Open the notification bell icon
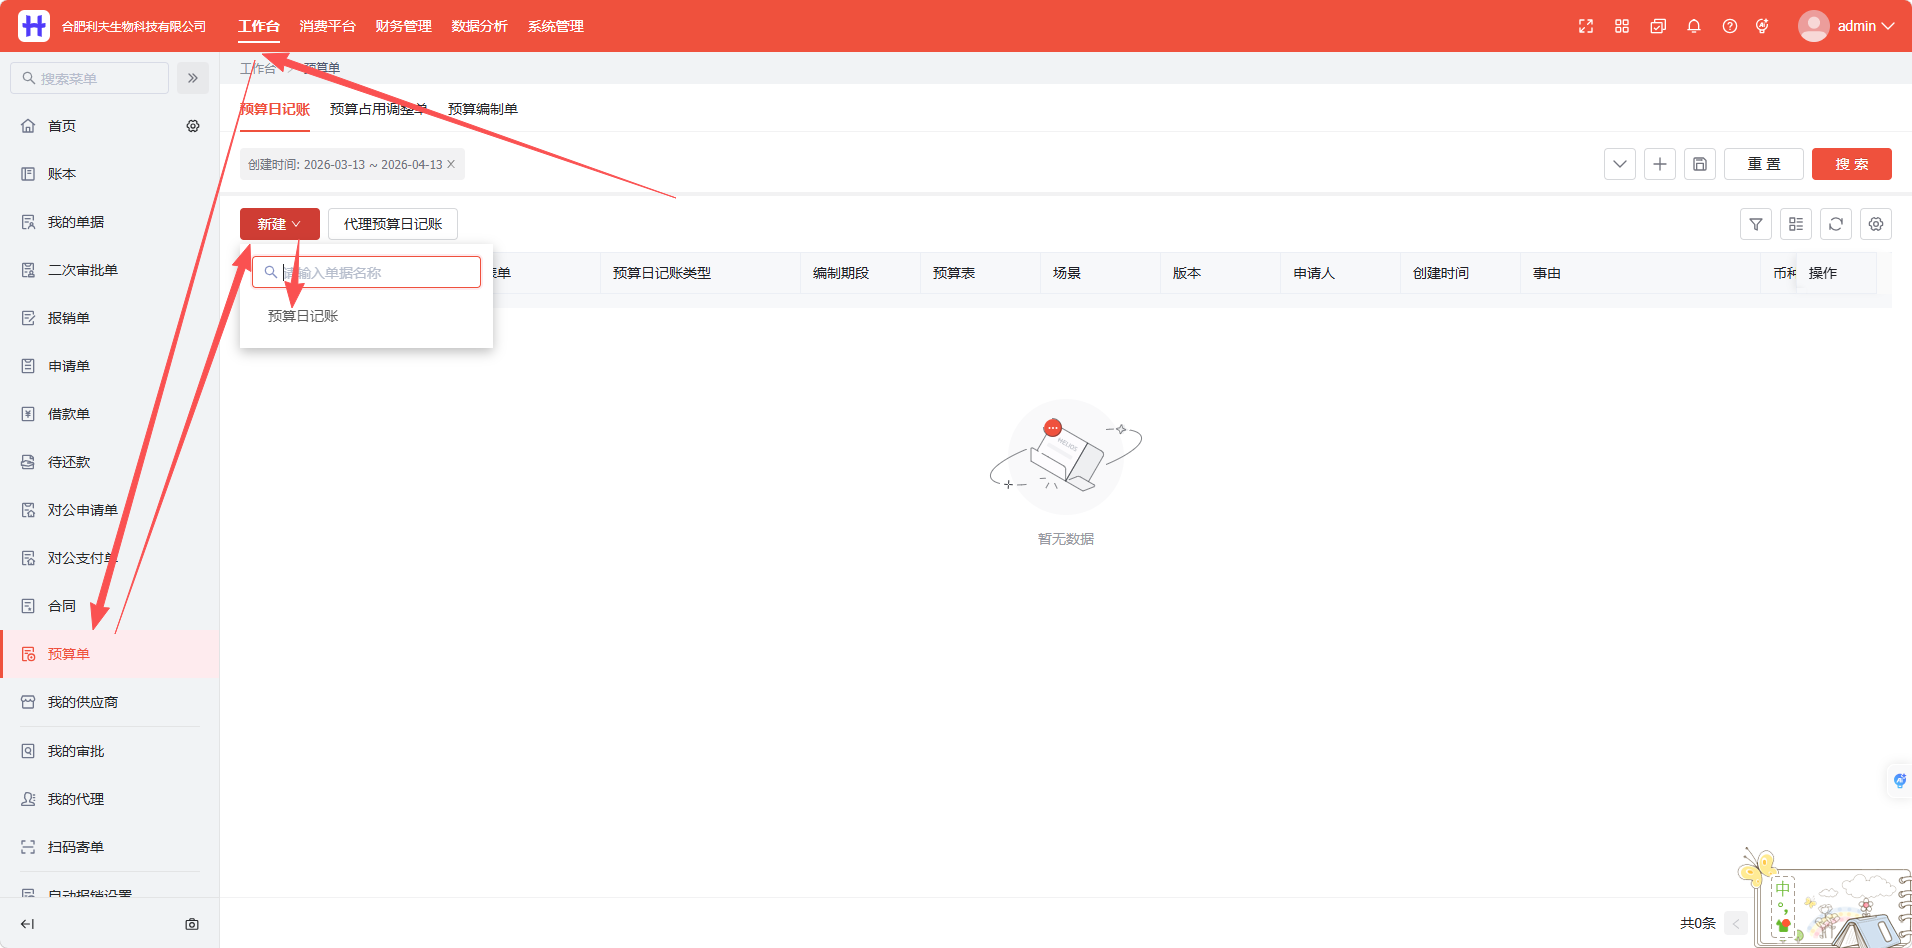The height and width of the screenshot is (948, 1912). (1694, 26)
